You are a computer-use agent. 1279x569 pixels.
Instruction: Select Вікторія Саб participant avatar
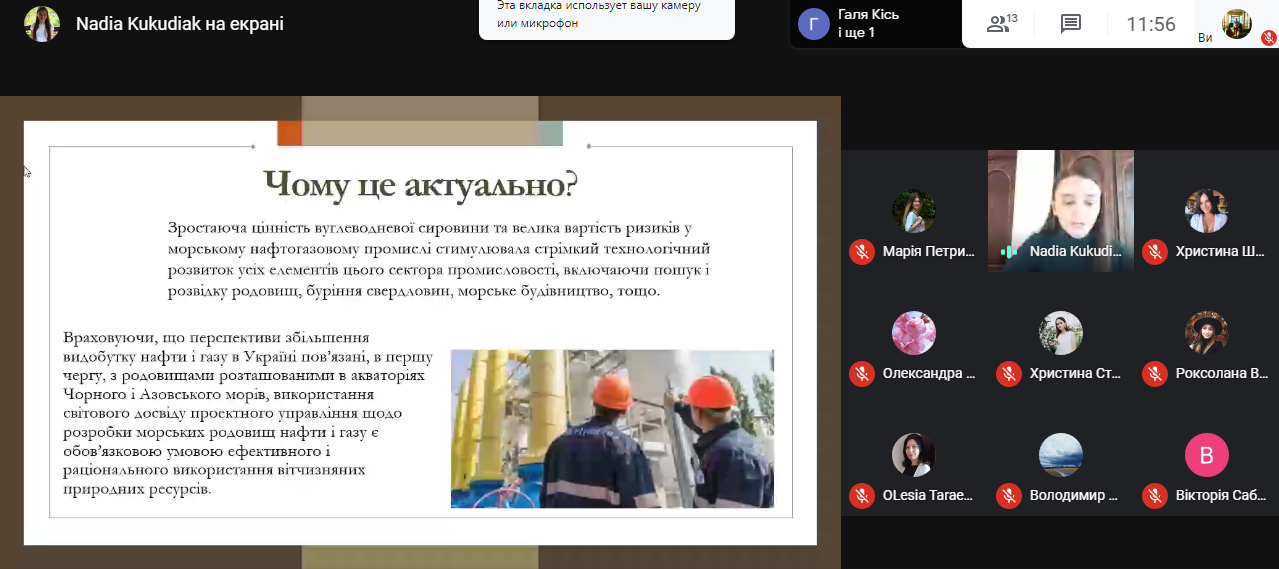click(1206, 456)
